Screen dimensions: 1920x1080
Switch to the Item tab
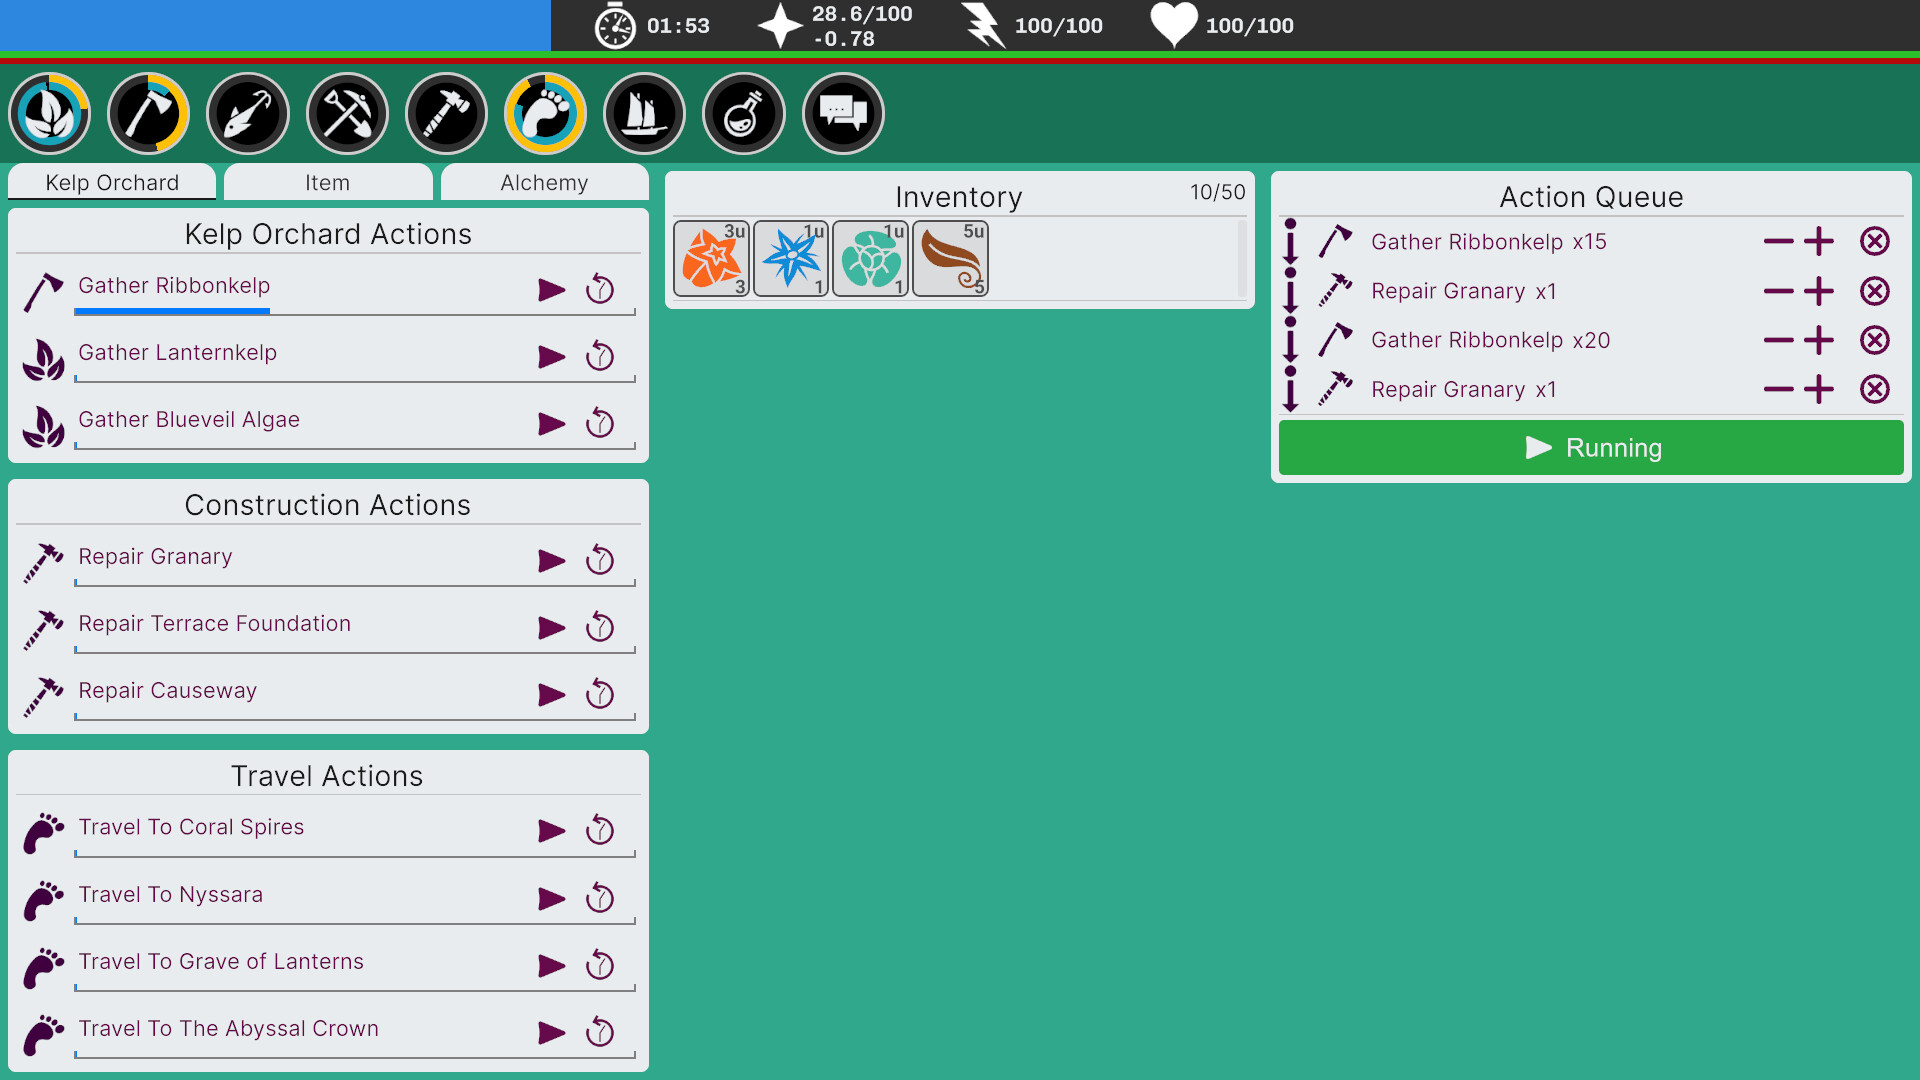coord(328,182)
